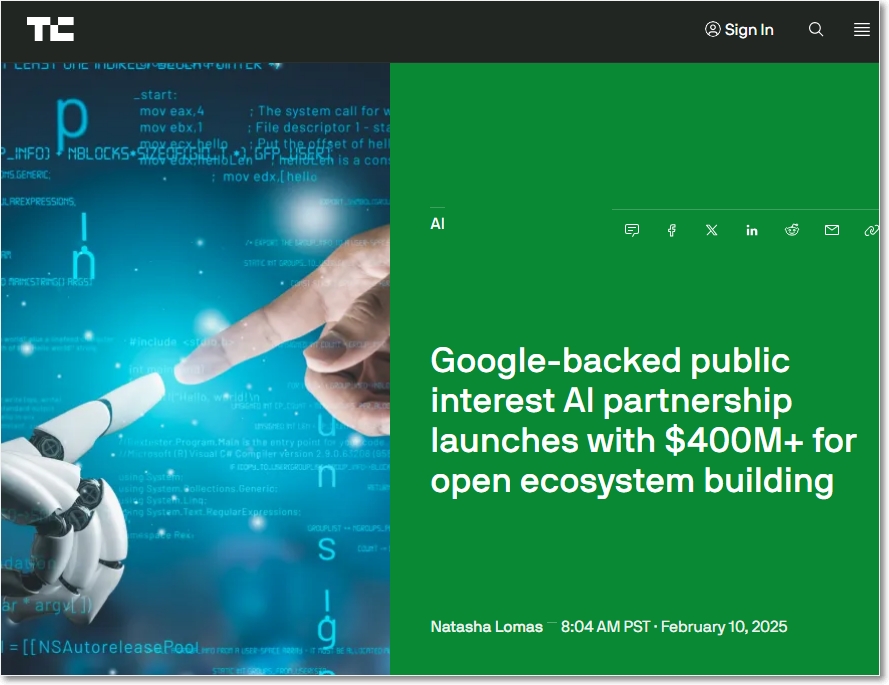
Task: Share article on X
Action: 712,230
